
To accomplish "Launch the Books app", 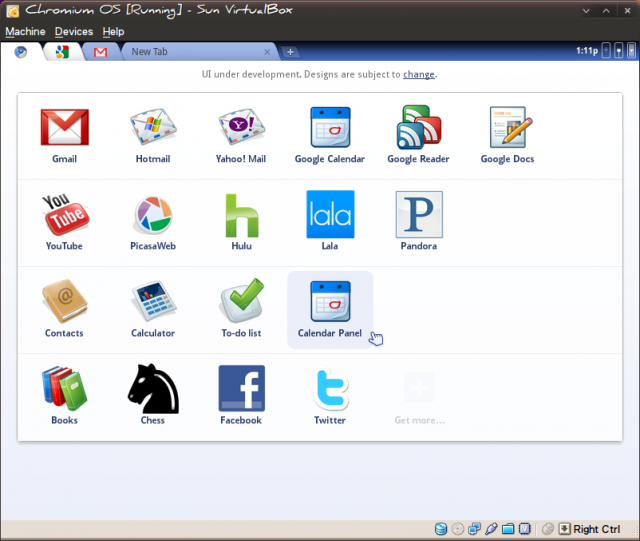I will tap(64, 388).
